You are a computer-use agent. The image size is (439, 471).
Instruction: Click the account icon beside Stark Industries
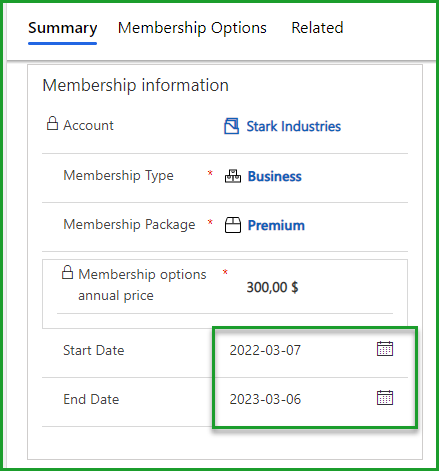point(231,126)
